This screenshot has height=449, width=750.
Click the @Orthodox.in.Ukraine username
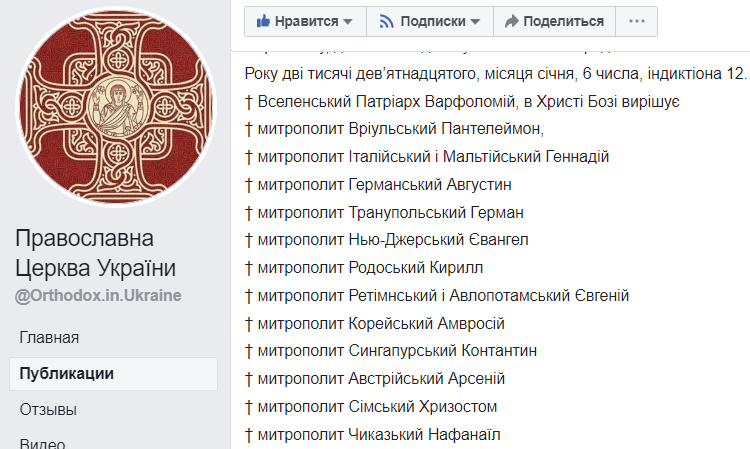pyautogui.click(x=98, y=296)
